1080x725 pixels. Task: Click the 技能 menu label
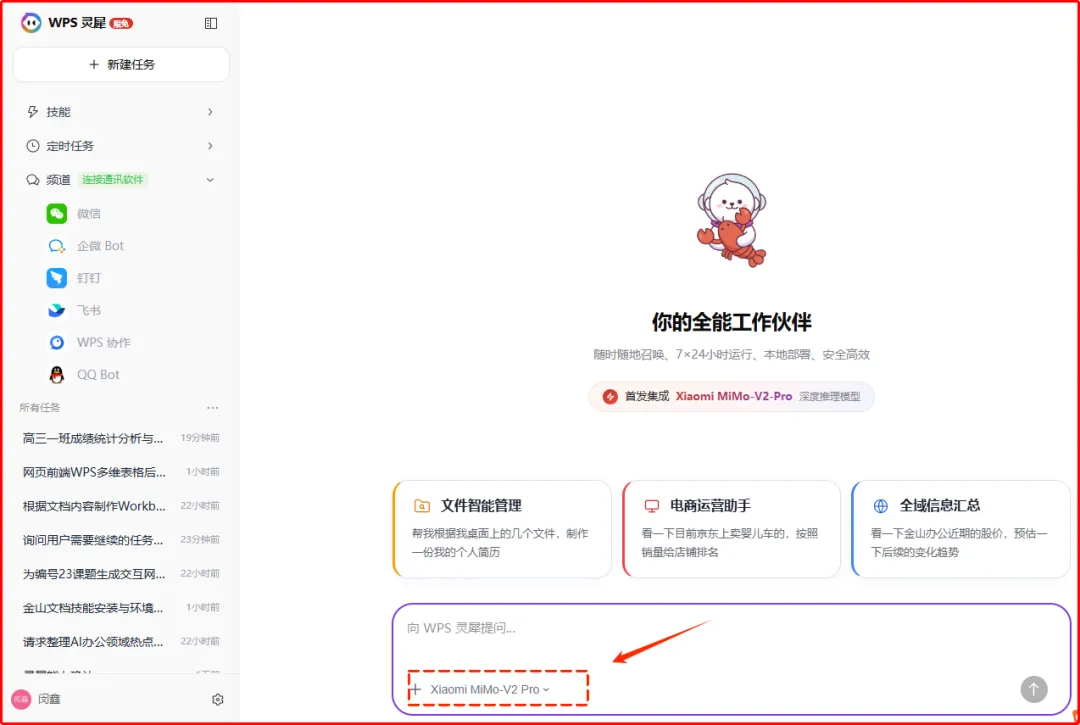click(59, 112)
